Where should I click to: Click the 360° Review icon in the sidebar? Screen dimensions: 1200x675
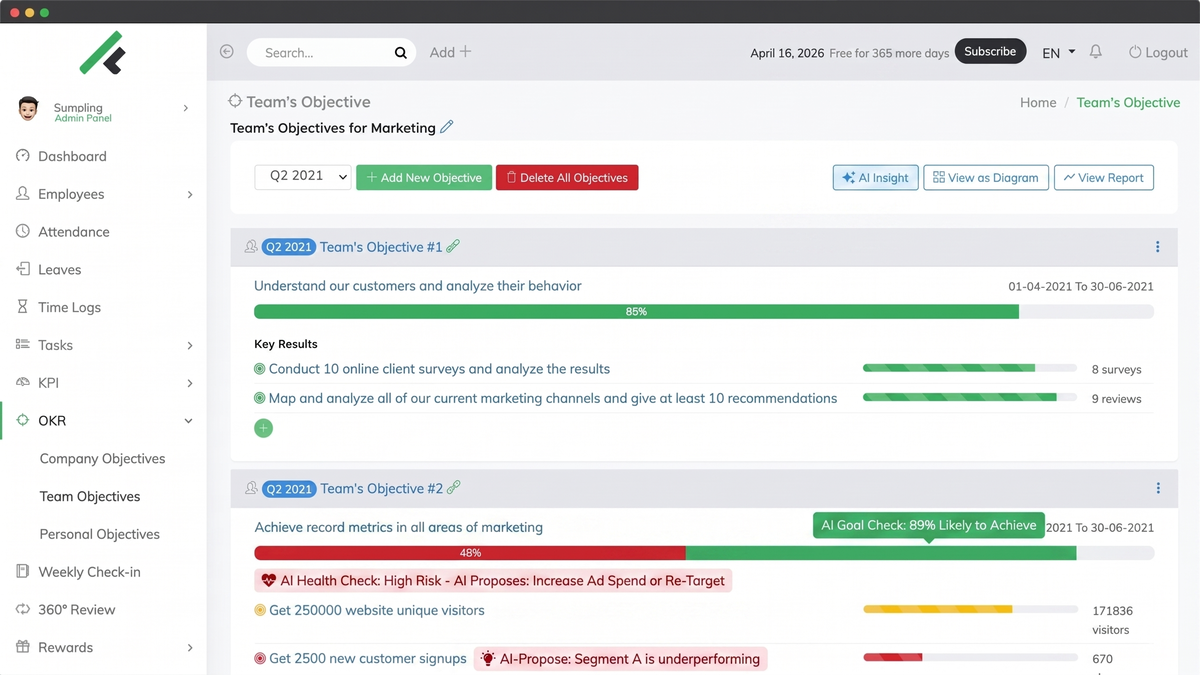tap(21, 609)
